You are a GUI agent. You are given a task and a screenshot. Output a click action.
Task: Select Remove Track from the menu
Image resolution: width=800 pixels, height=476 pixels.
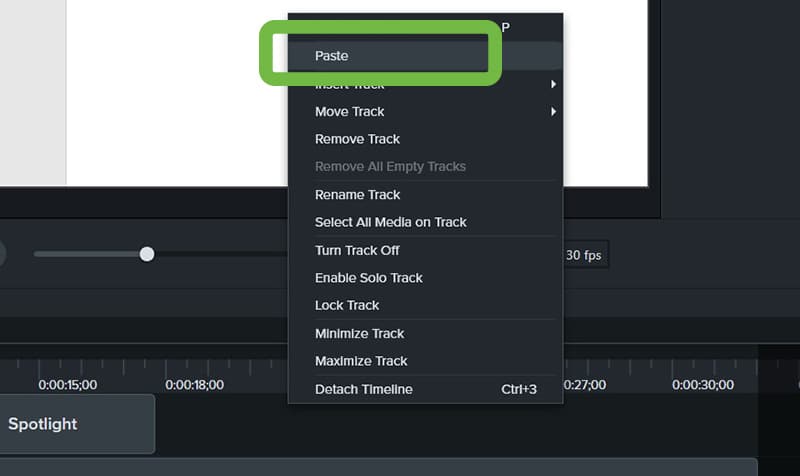(425, 139)
